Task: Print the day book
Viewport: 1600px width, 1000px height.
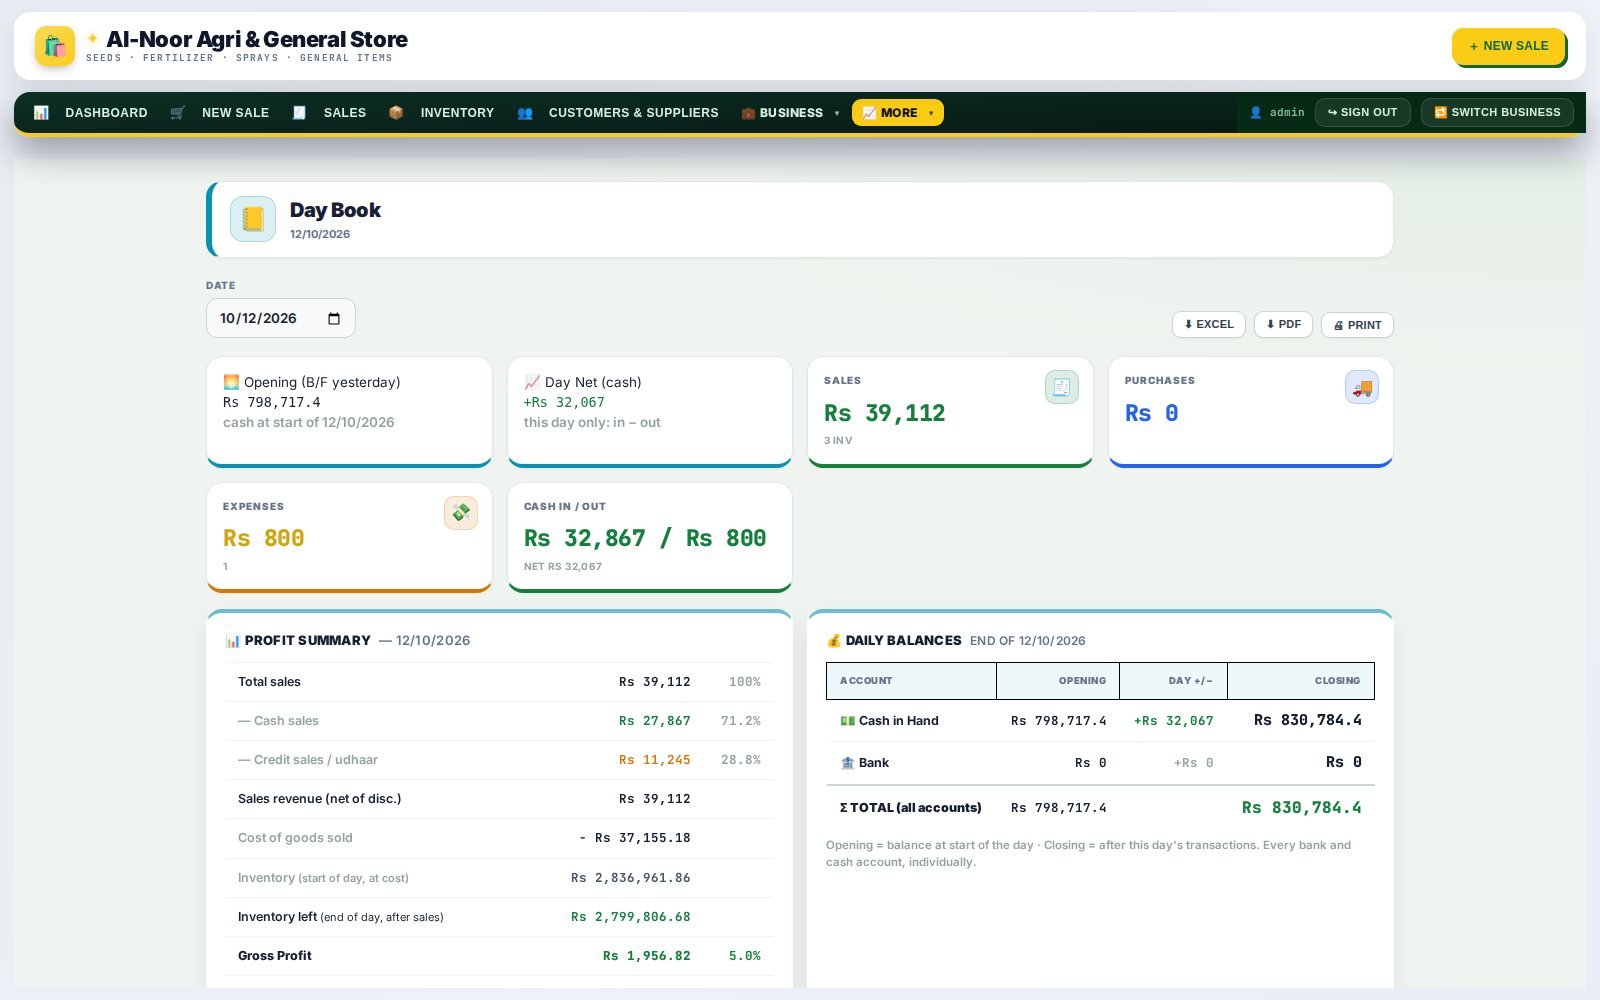Action: (x=1357, y=325)
